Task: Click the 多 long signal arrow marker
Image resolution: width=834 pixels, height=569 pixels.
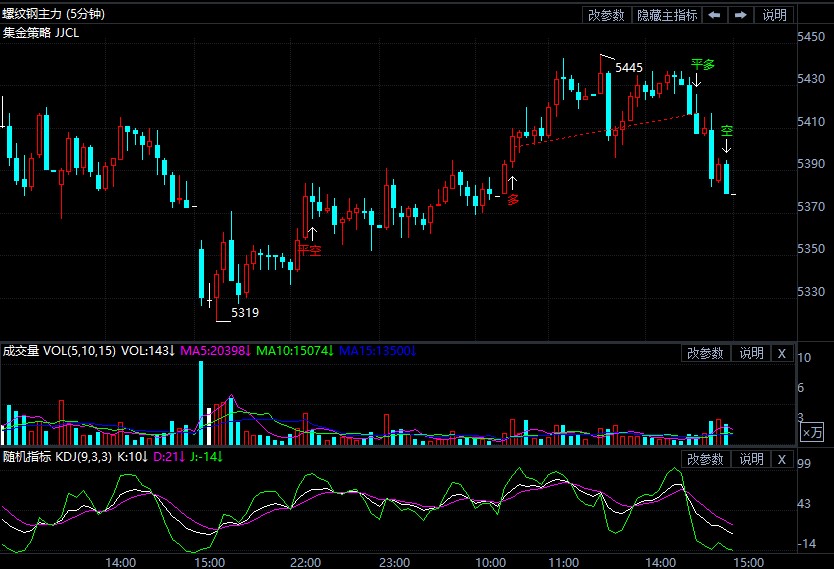Action: 513,183
